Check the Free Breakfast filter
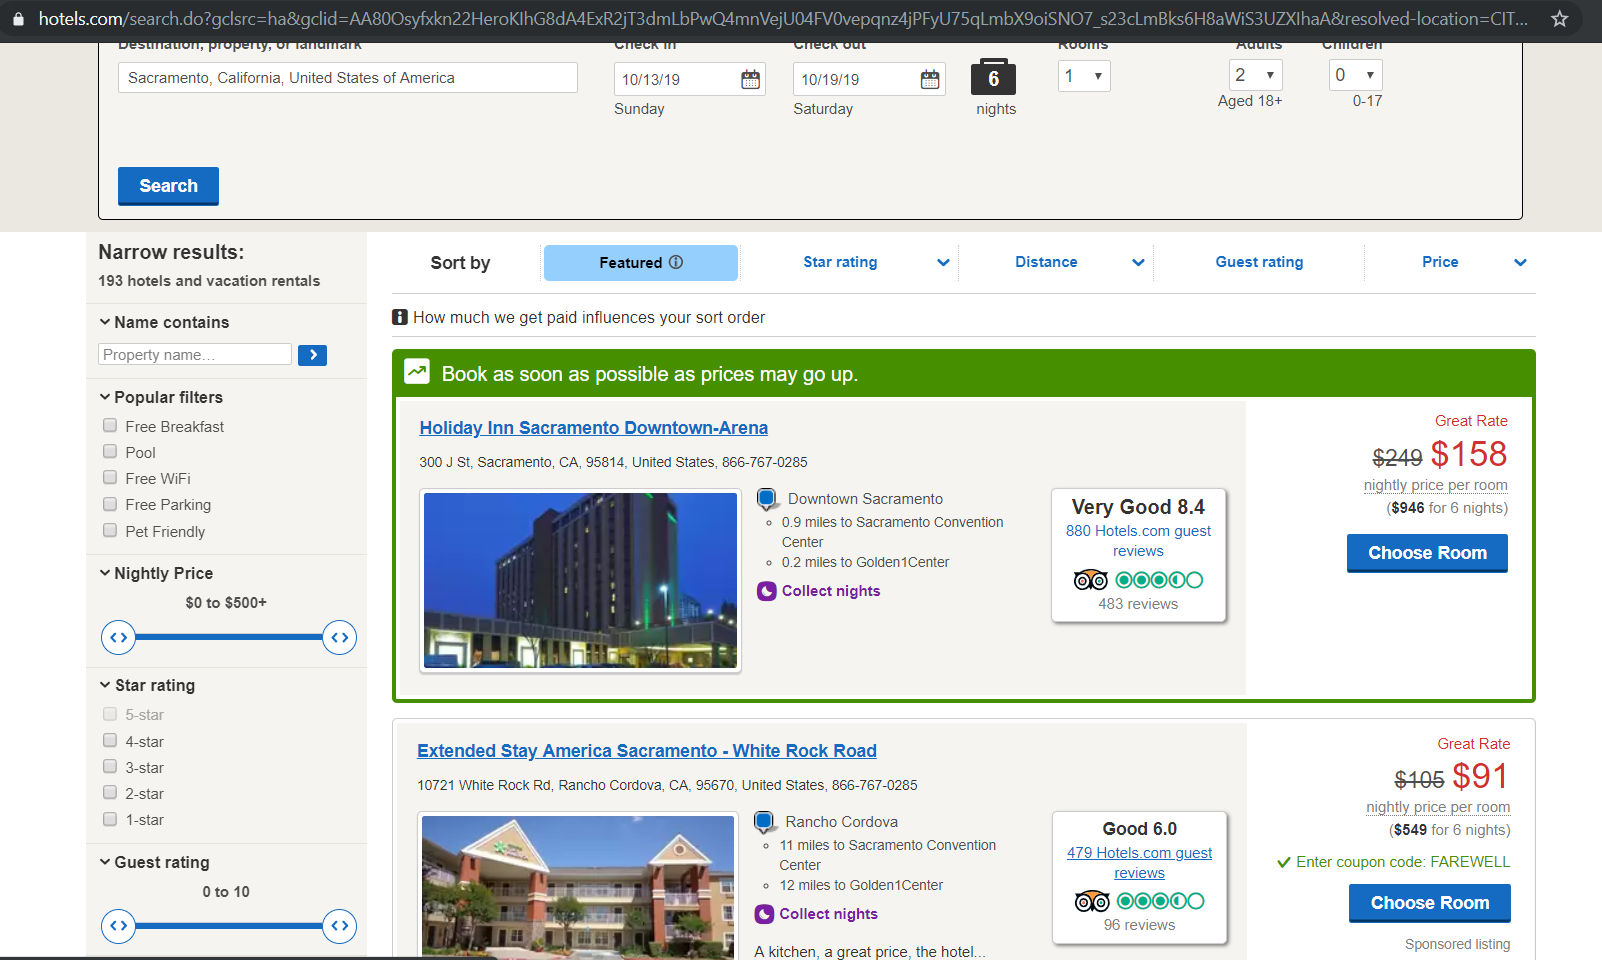The width and height of the screenshot is (1602, 960). [110, 425]
